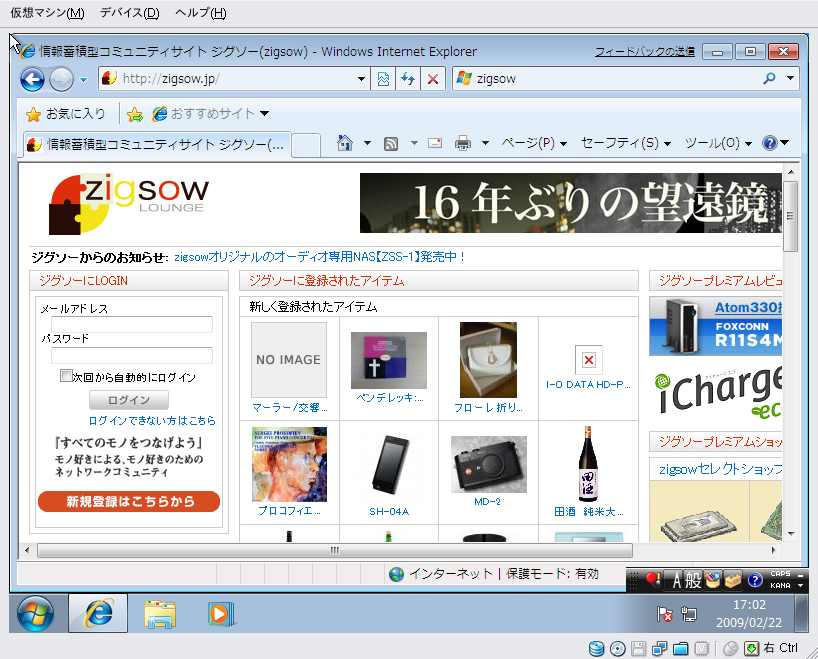The image size is (818, 659).
Task: Click the horizontal scrollbar thumb
Action: click(334, 550)
